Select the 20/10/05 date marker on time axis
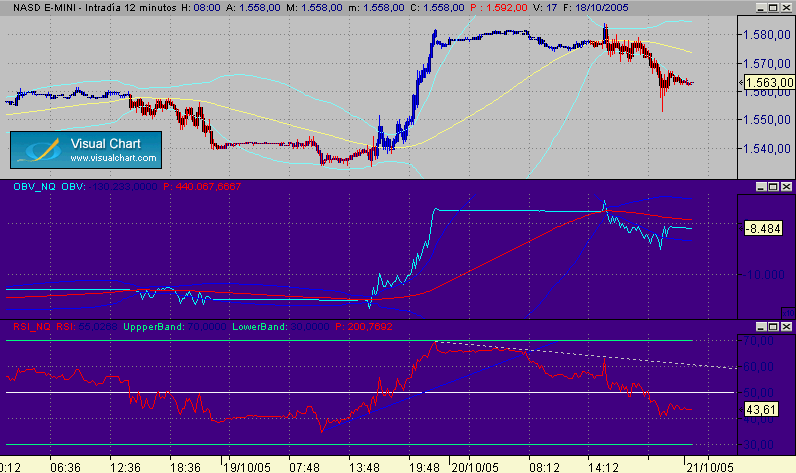This screenshot has width=796, height=473. 475,467
